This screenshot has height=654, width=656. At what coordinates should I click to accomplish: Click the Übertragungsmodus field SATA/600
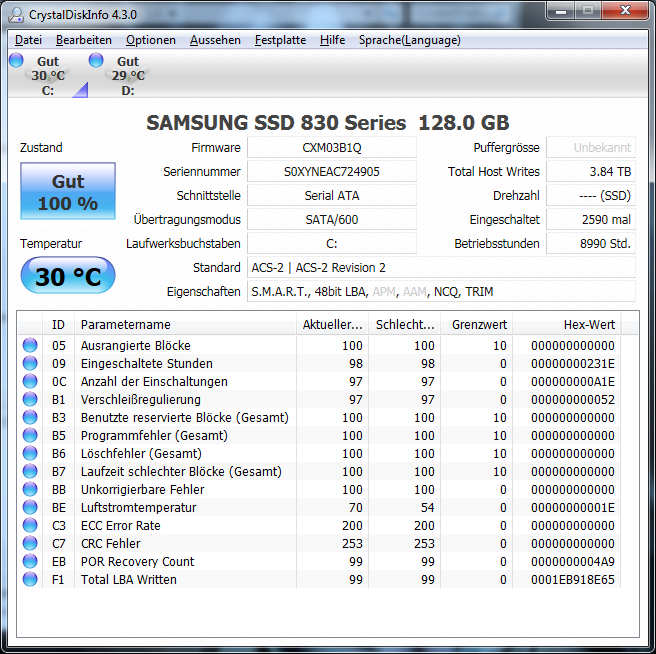point(332,219)
